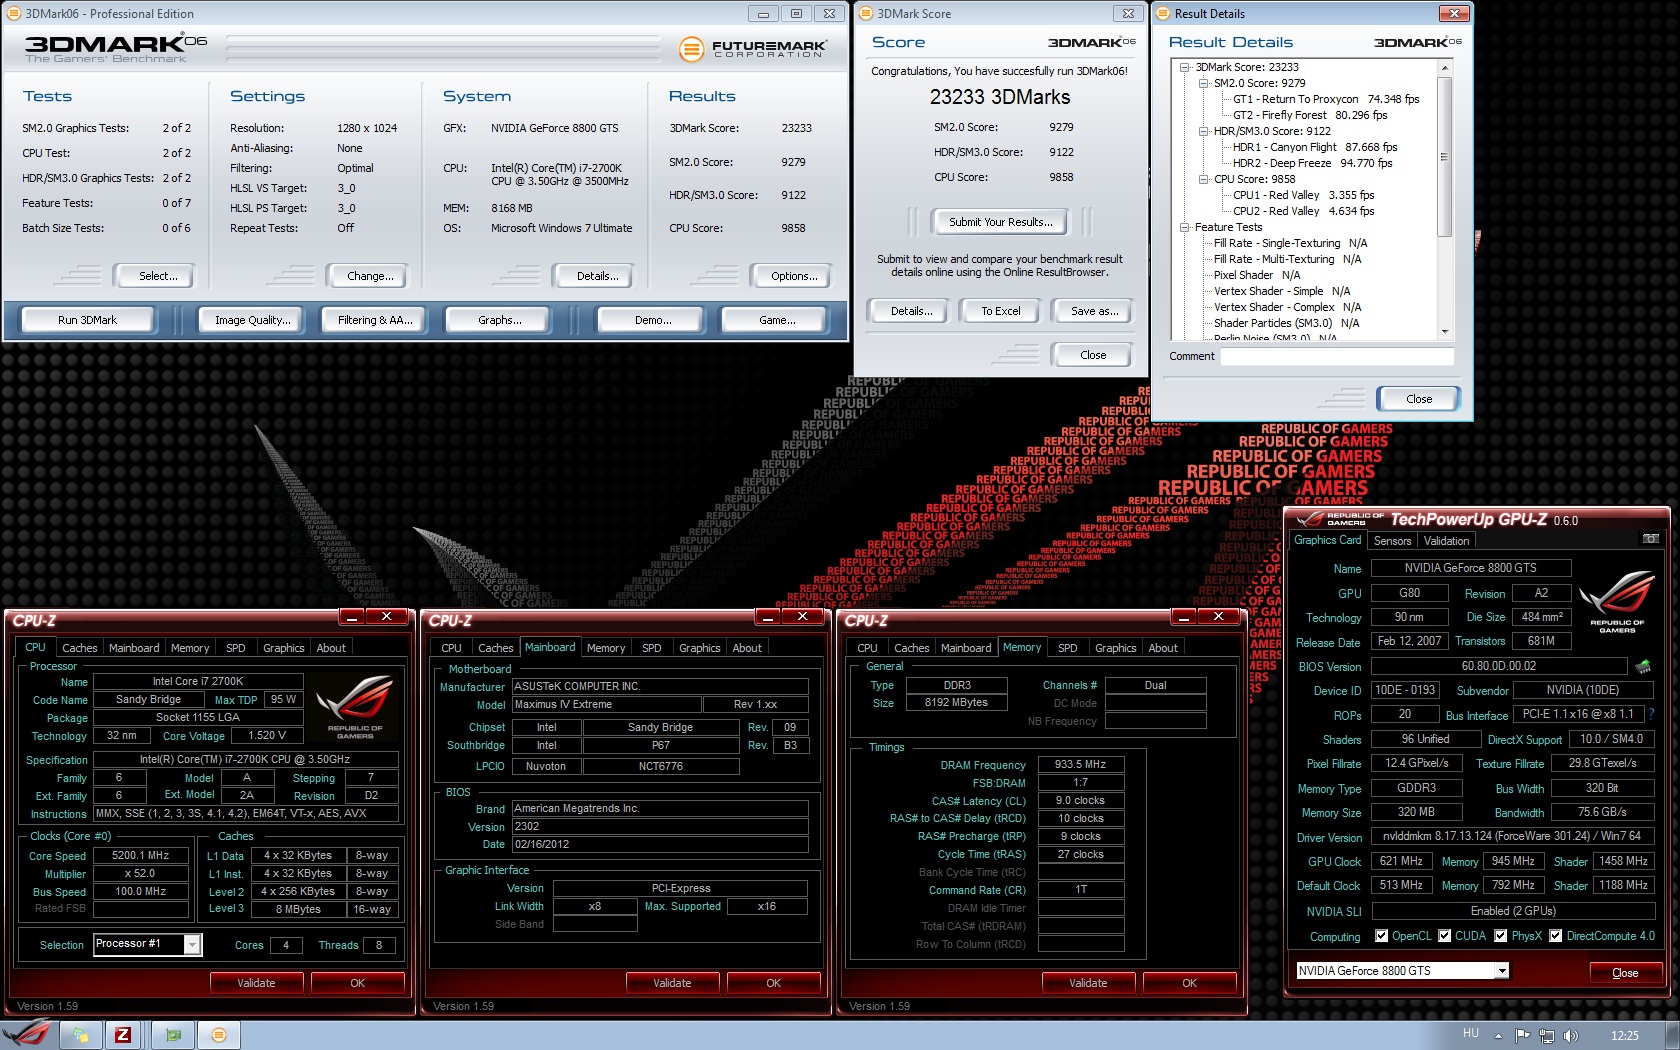Click the HU language indicator in the tray
1680x1050 pixels.
pyautogui.click(x=1471, y=1034)
